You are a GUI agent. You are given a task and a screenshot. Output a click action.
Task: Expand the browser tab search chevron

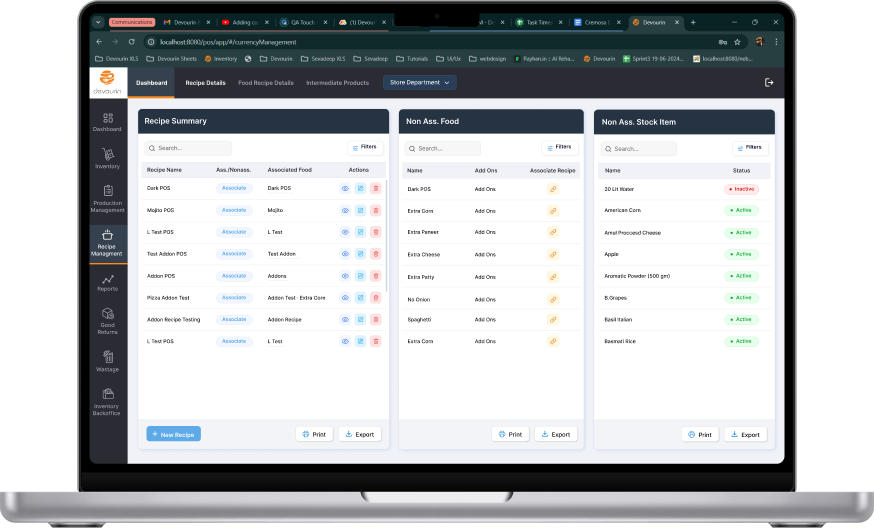[x=98, y=22]
